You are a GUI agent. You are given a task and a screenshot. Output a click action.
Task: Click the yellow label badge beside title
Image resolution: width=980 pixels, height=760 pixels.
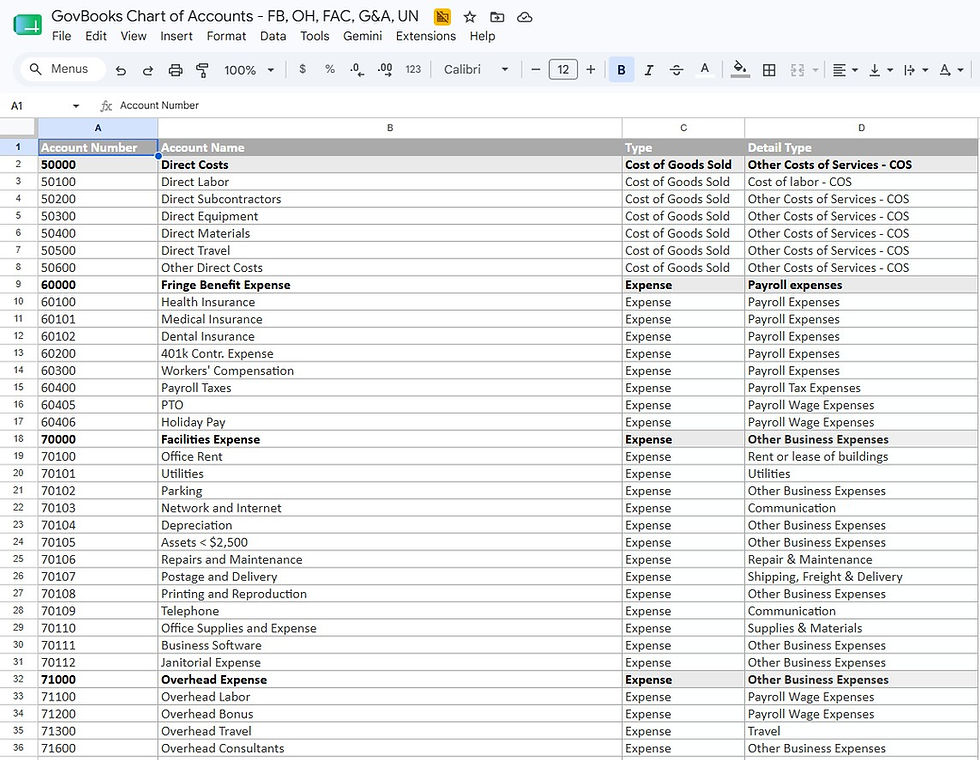coord(442,17)
